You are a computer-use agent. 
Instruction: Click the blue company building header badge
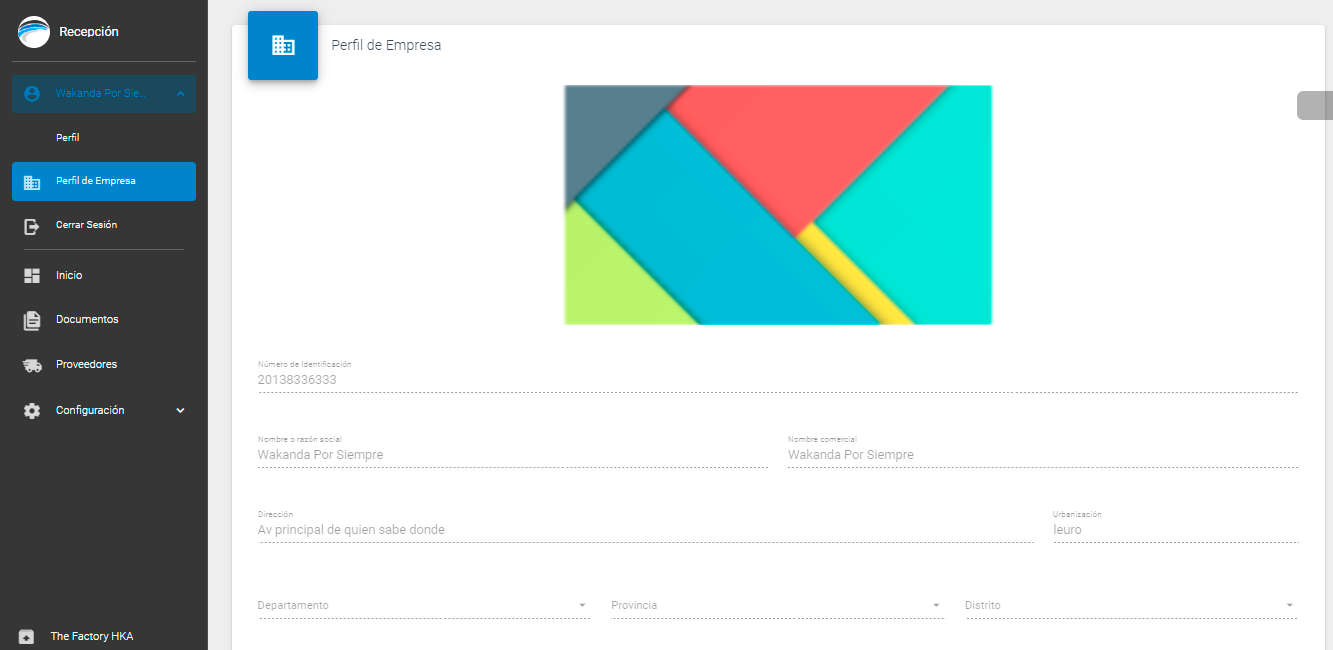click(283, 46)
